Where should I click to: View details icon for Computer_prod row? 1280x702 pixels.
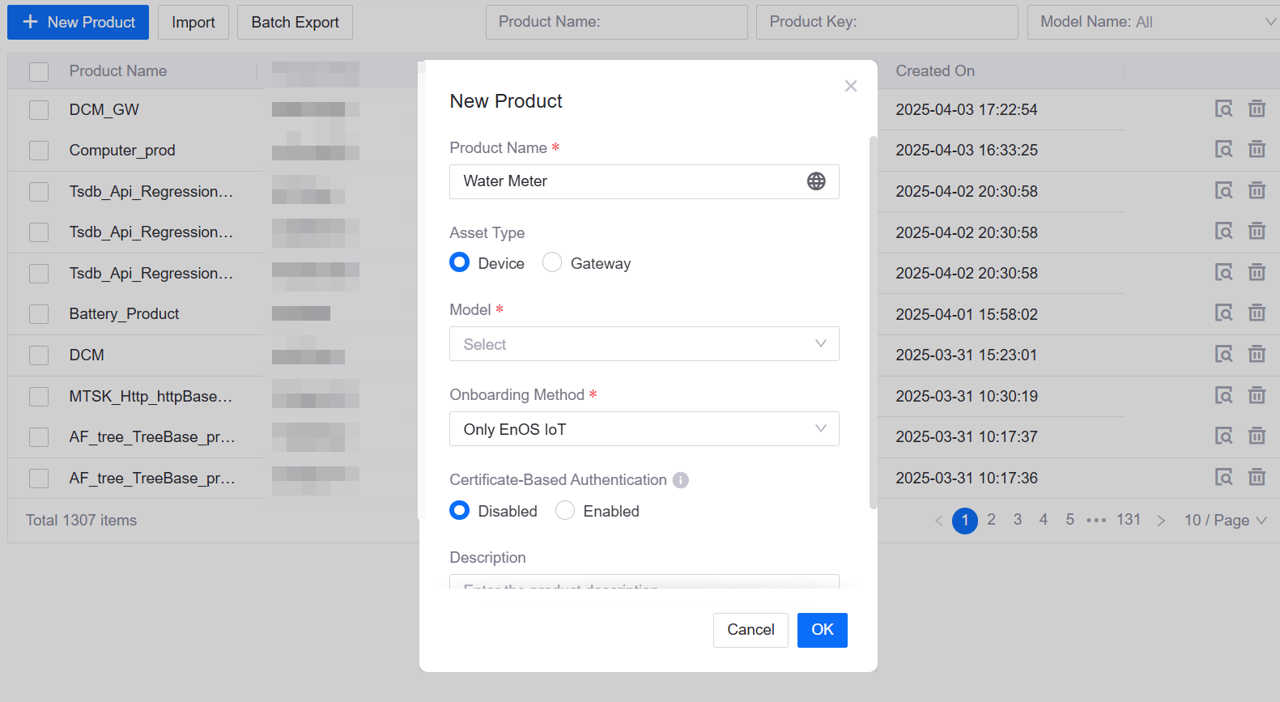tap(1223, 150)
